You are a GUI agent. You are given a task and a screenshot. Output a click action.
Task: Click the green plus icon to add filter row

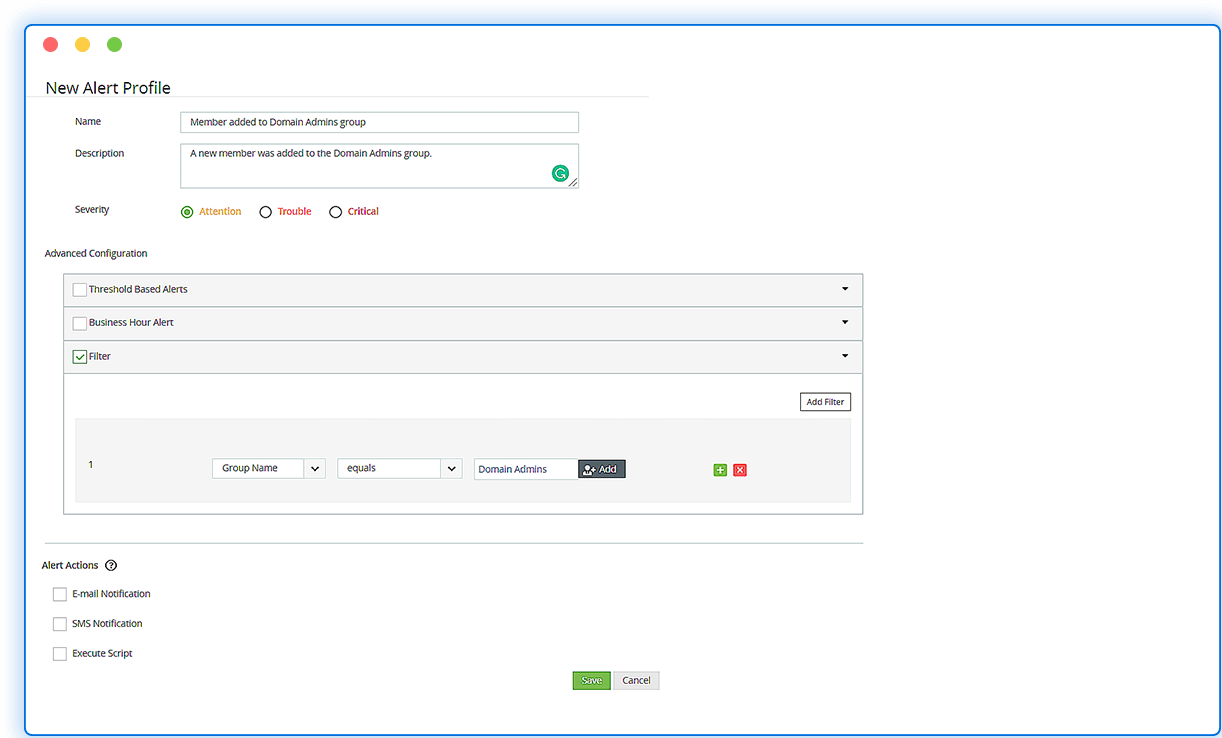click(x=720, y=469)
